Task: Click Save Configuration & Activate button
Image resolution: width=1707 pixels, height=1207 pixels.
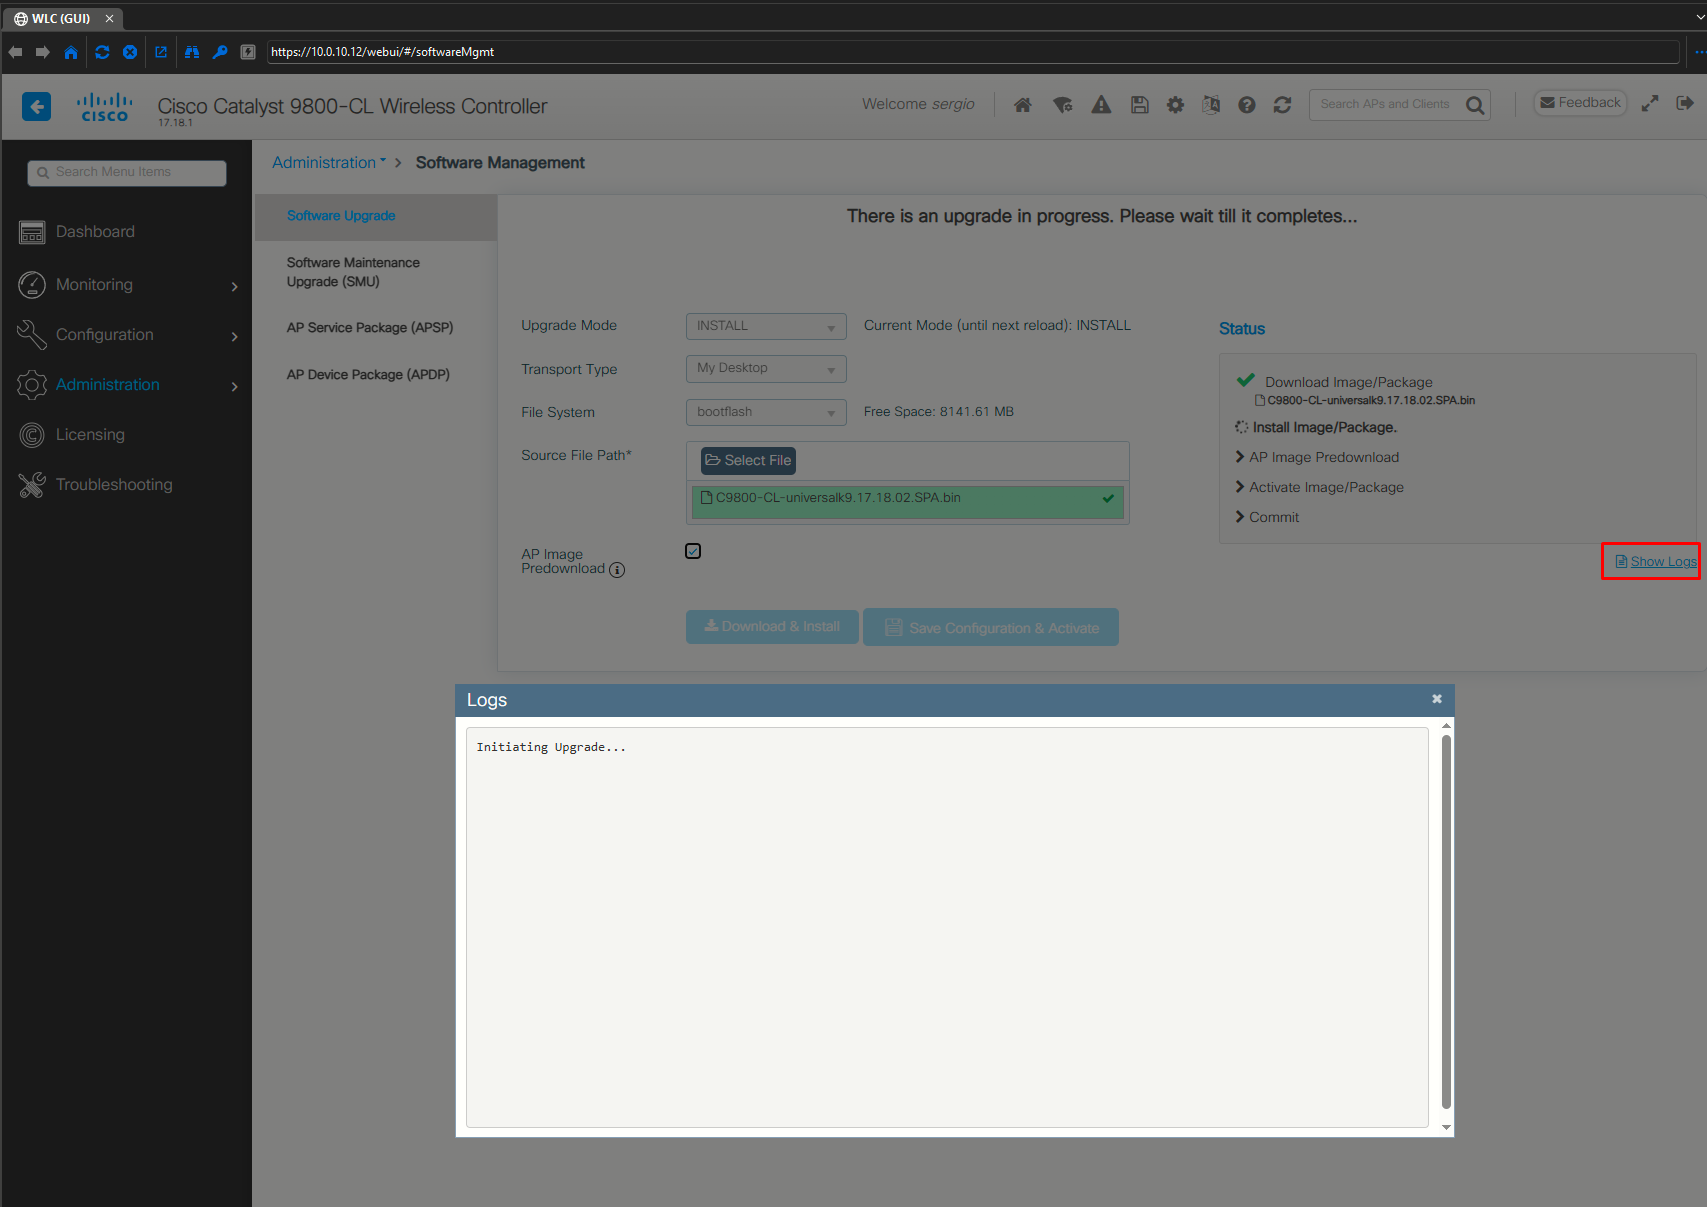Action: pyautogui.click(x=991, y=627)
